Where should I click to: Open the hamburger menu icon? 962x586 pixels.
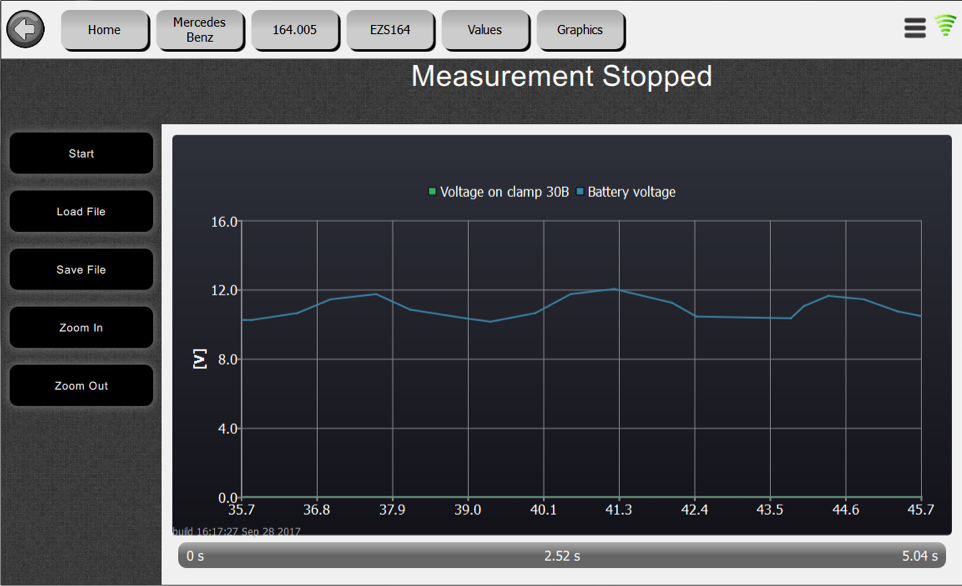[x=915, y=28]
